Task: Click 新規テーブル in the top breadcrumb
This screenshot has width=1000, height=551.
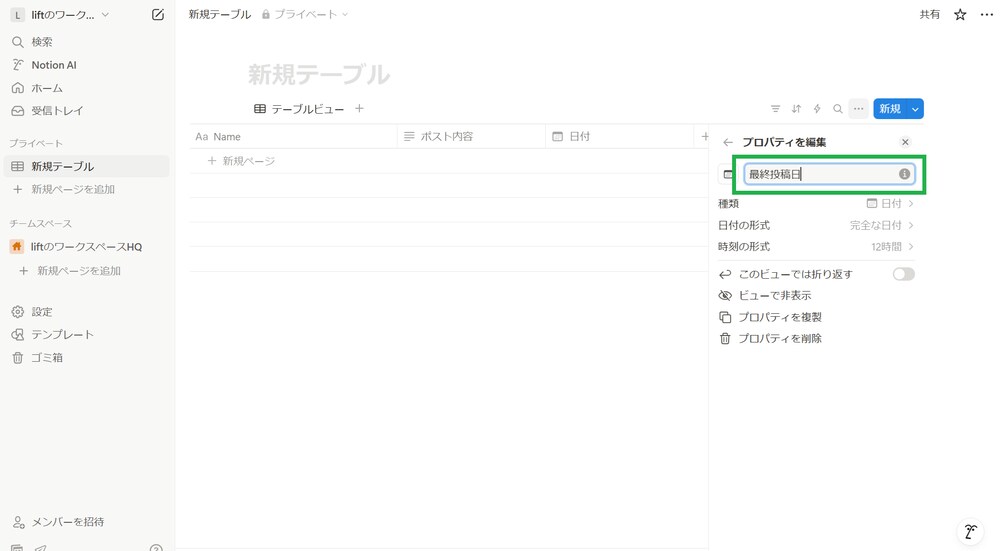Action: point(219,14)
